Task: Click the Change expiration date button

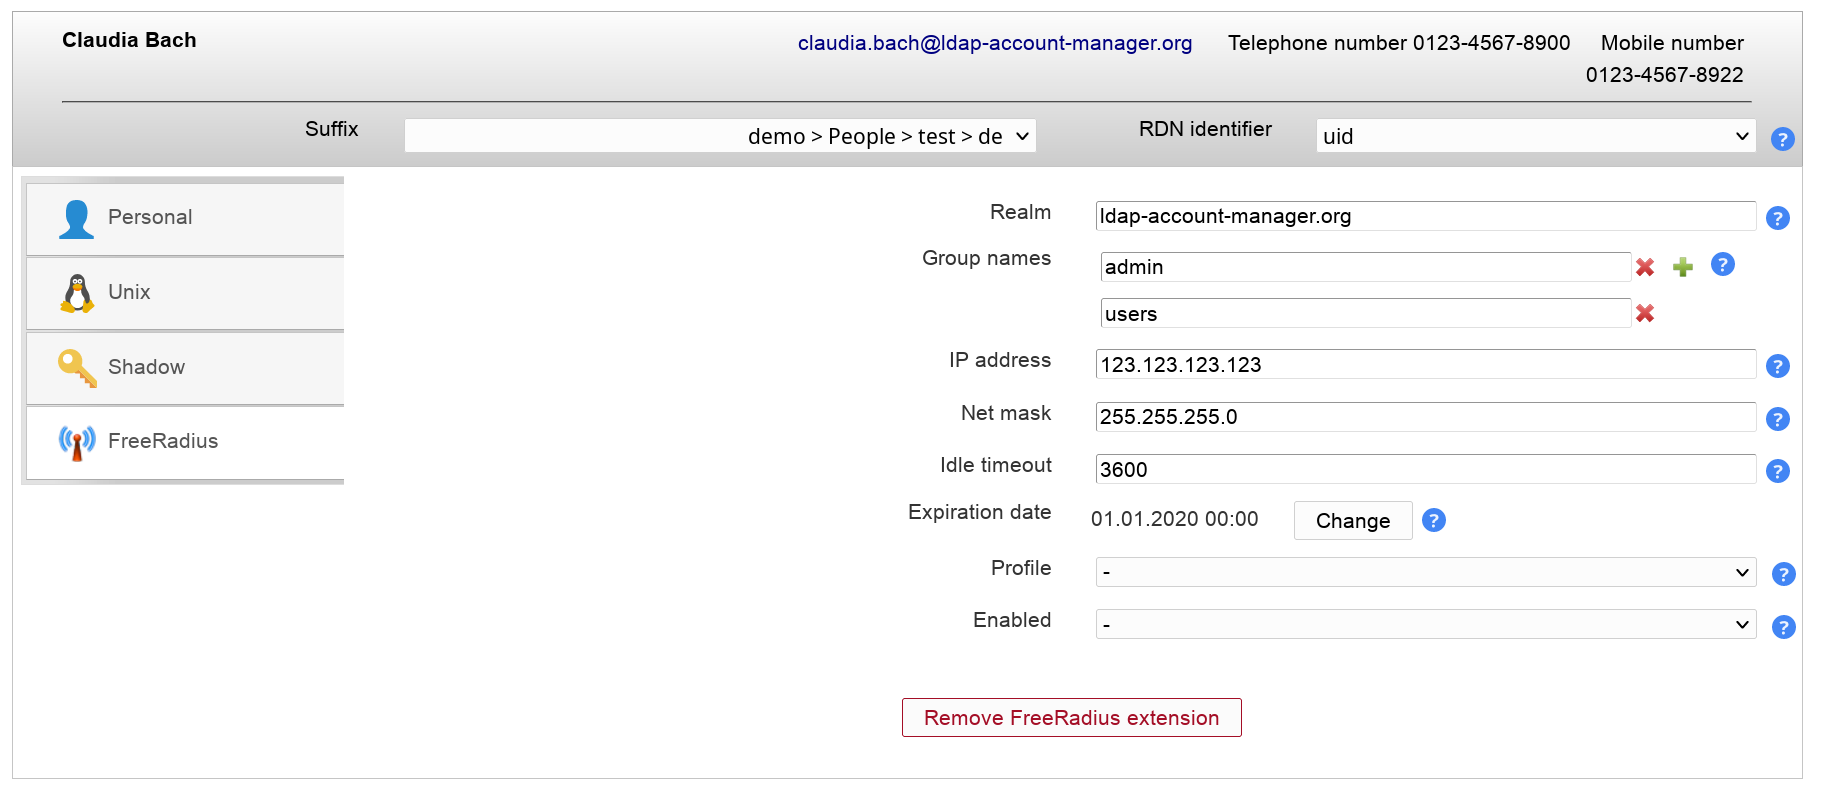Action: pos(1352,521)
